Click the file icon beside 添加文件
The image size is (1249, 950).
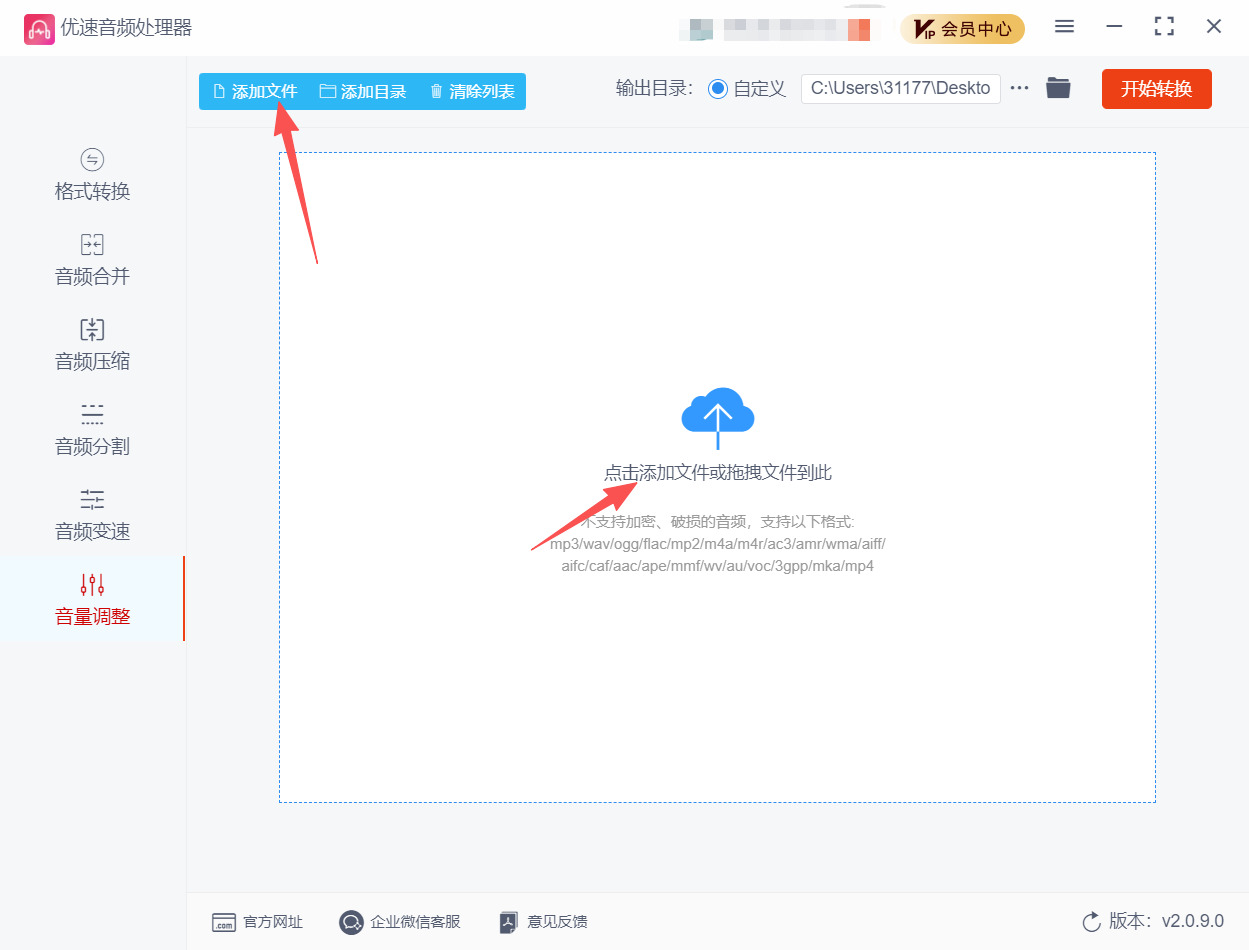pos(219,92)
